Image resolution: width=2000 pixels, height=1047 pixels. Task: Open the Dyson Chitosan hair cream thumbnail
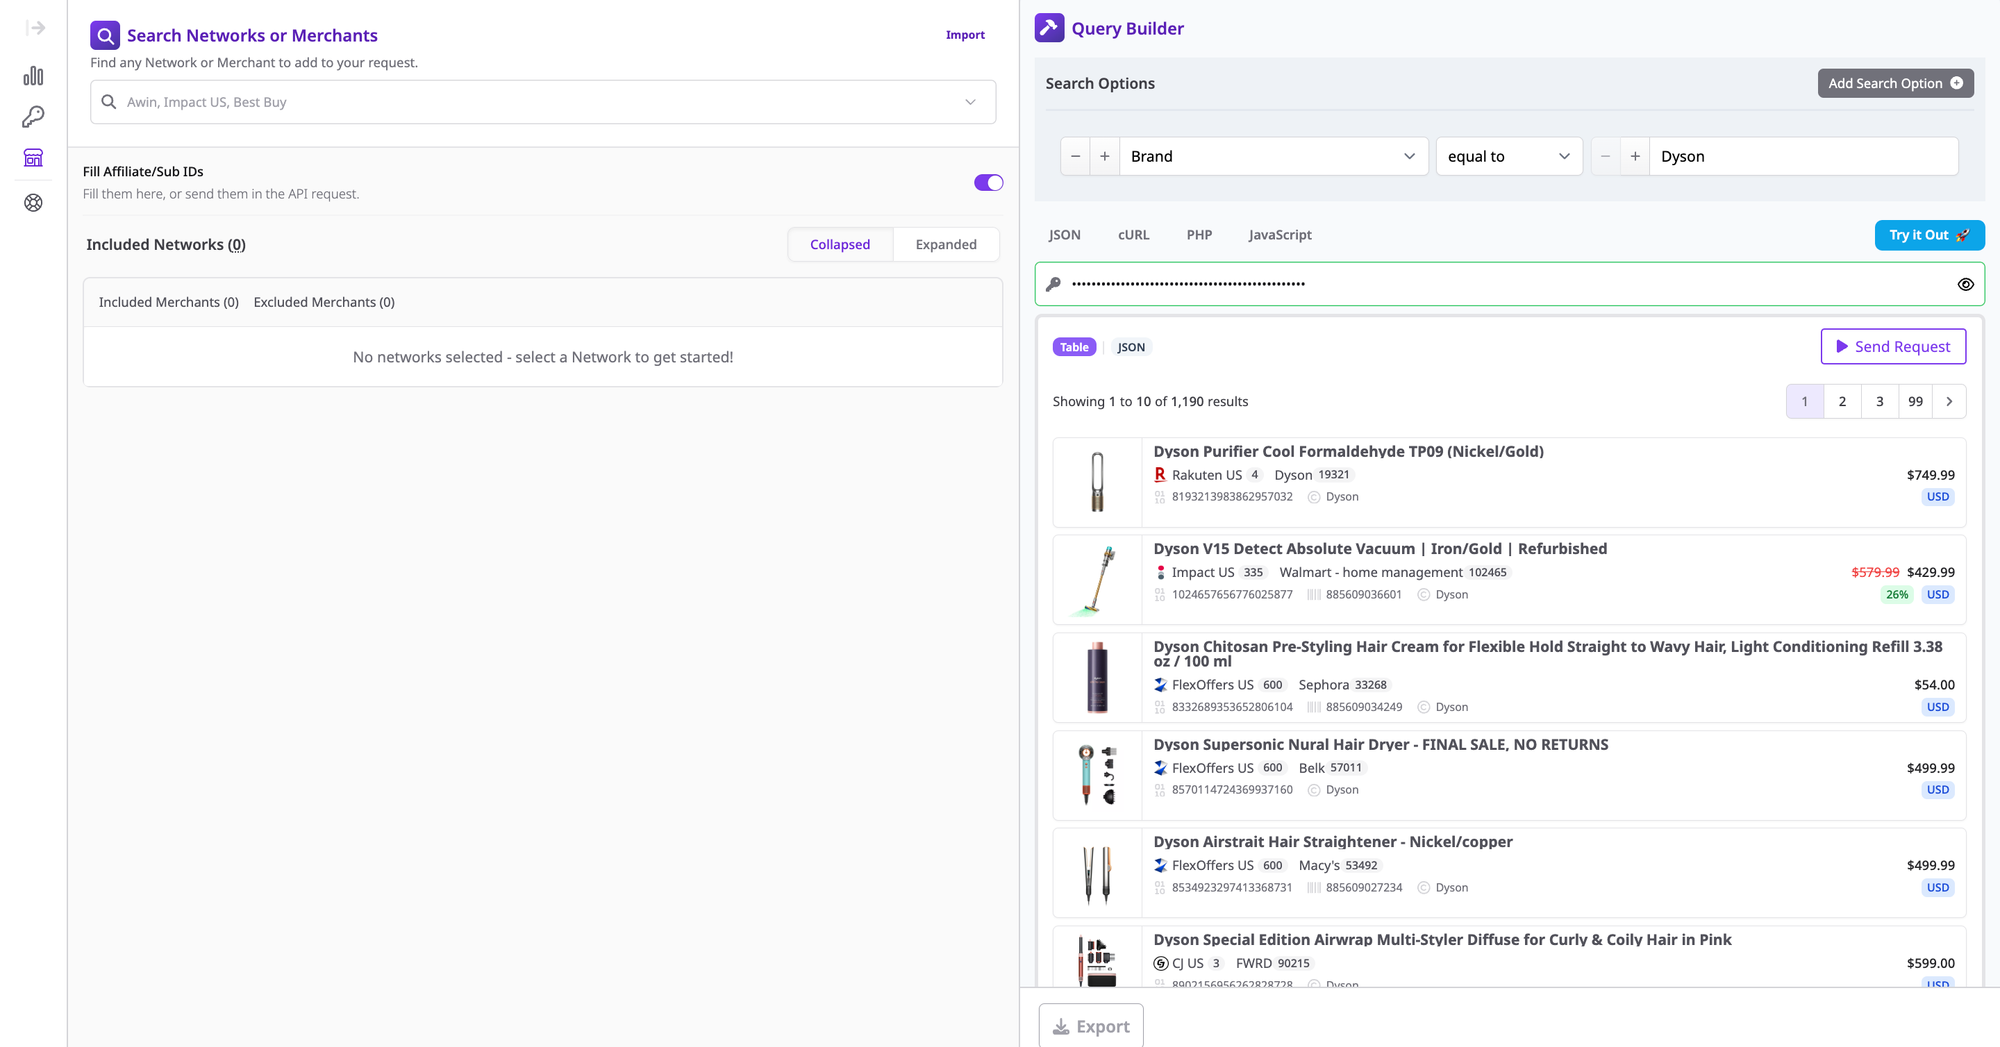point(1097,677)
